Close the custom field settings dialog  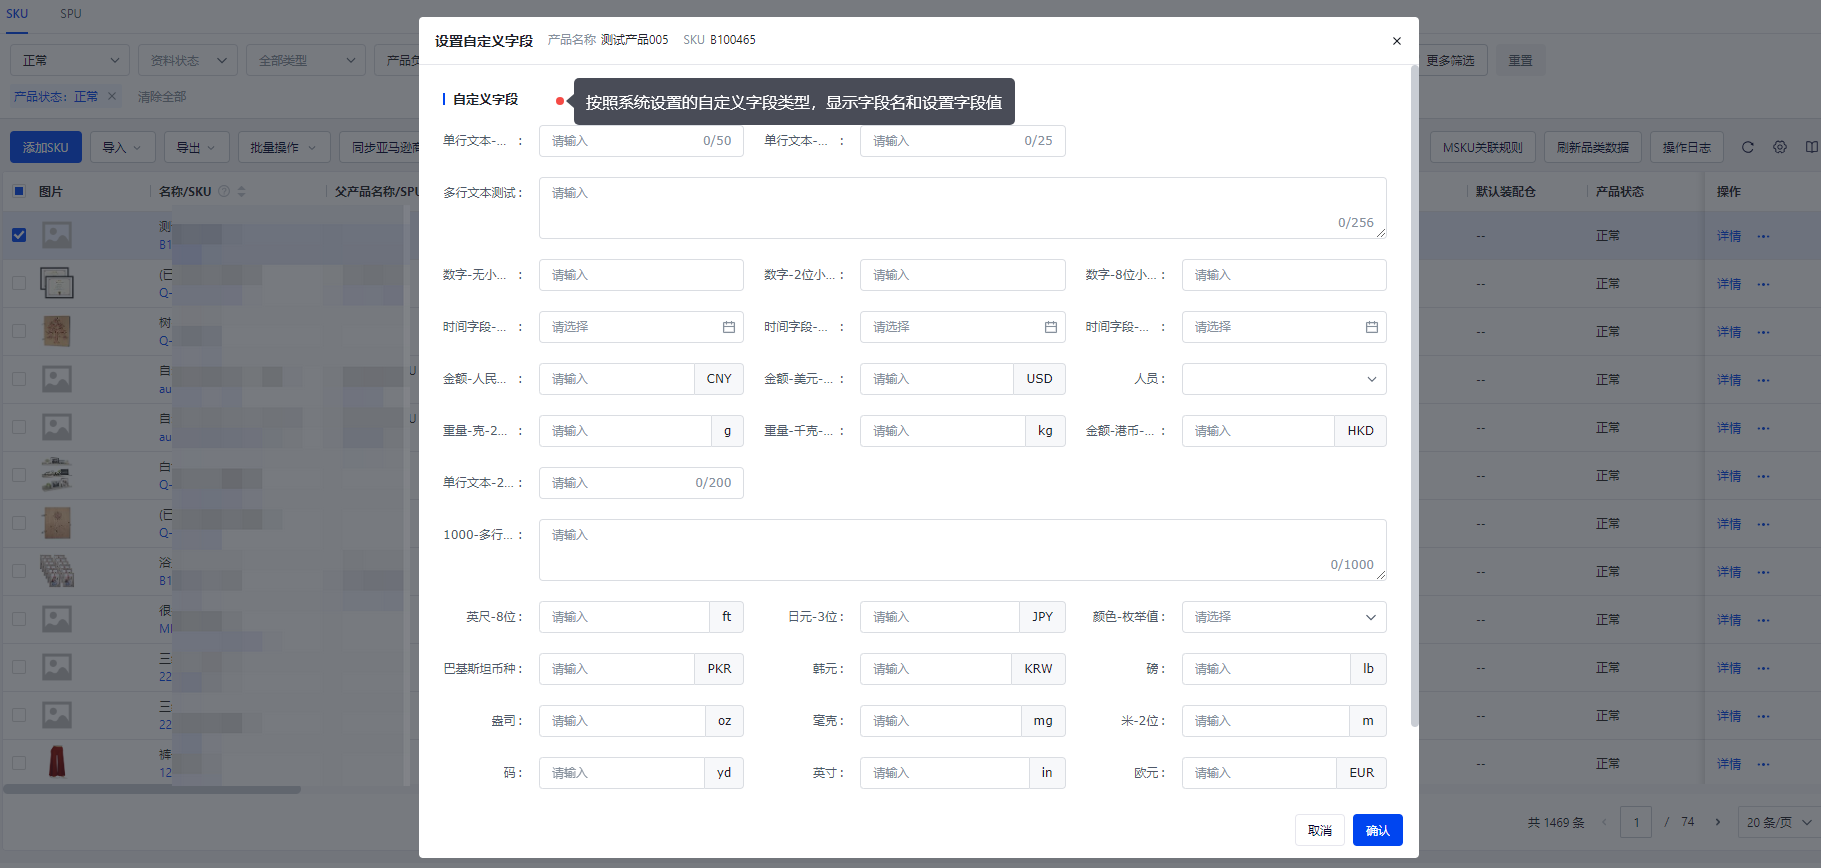(1396, 41)
